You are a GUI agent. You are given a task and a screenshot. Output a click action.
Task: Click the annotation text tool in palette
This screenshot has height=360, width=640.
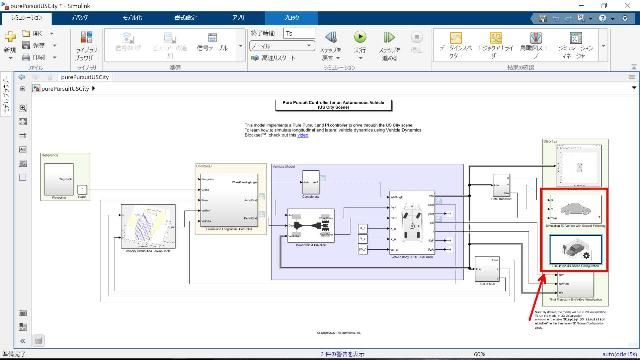coord(23,149)
